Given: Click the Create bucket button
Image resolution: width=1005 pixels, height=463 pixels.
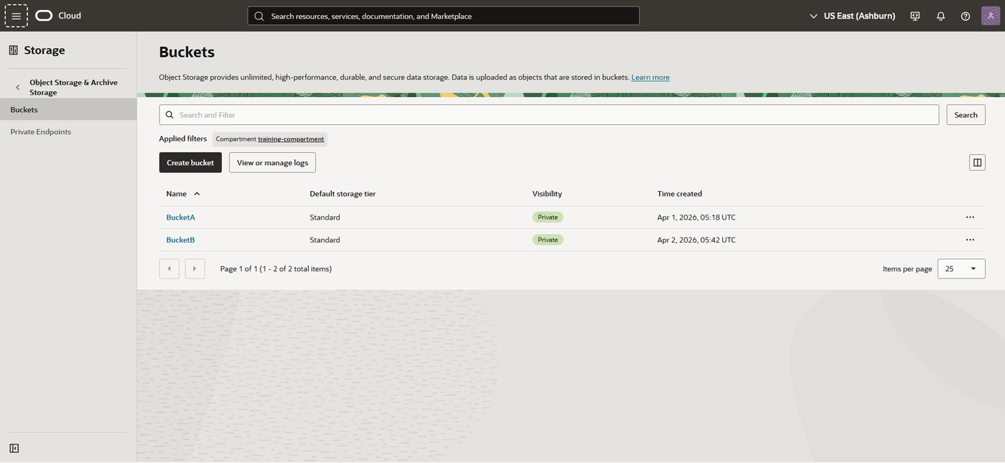Looking at the screenshot, I should (190, 163).
